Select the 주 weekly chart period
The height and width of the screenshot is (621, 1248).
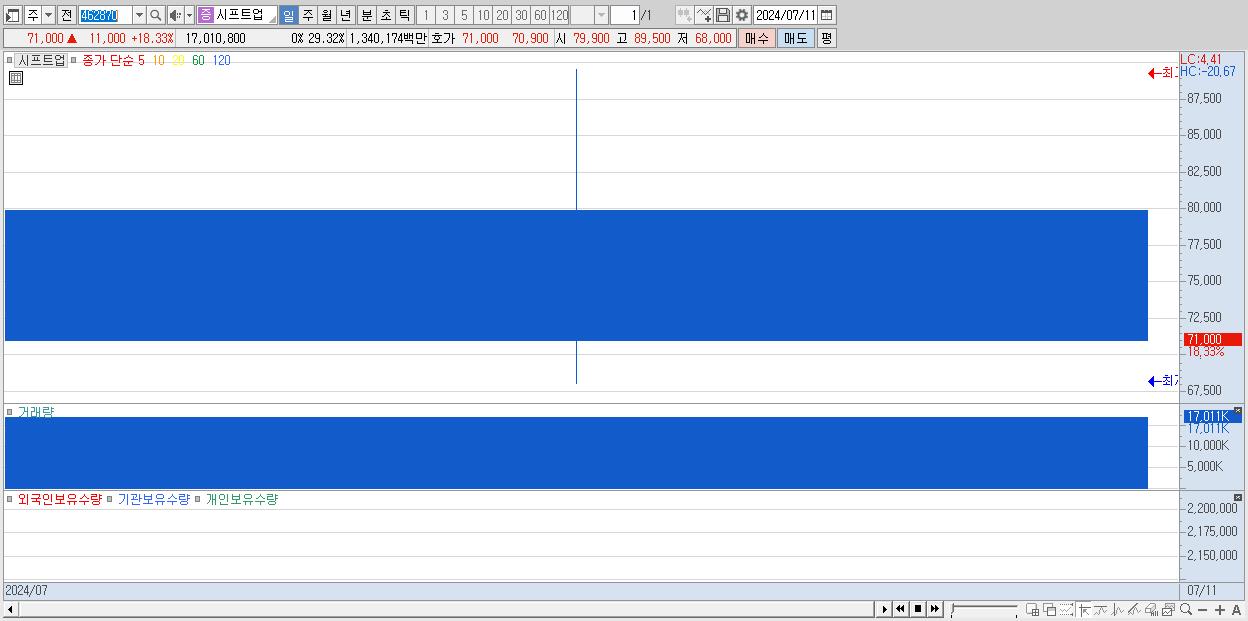click(x=307, y=15)
